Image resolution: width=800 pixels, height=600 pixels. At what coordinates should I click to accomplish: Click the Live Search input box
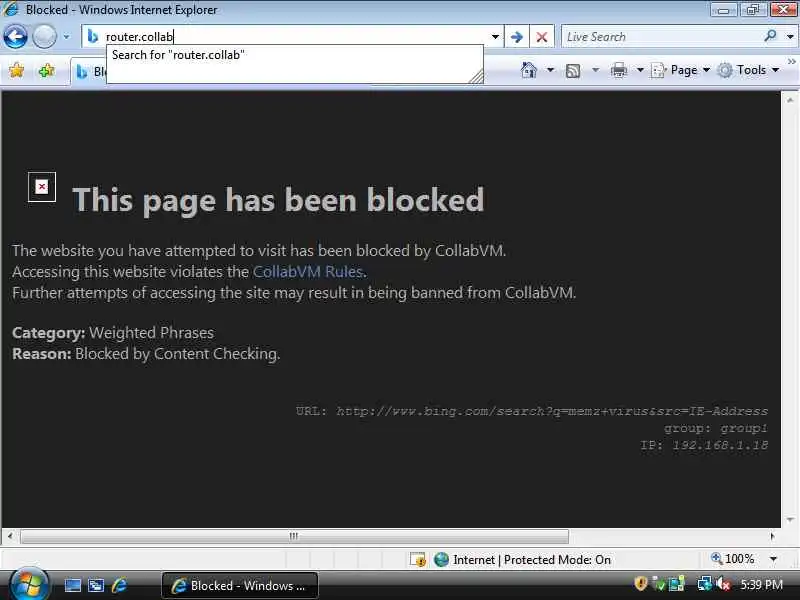tap(661, 37)
